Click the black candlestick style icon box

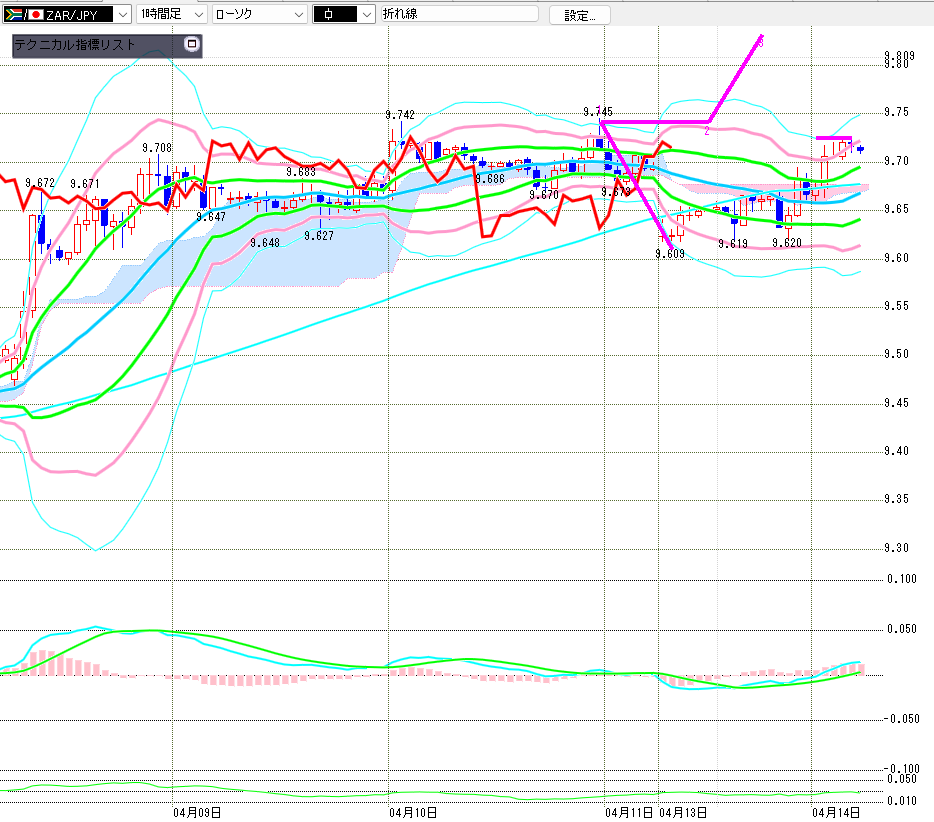(334, 14)
